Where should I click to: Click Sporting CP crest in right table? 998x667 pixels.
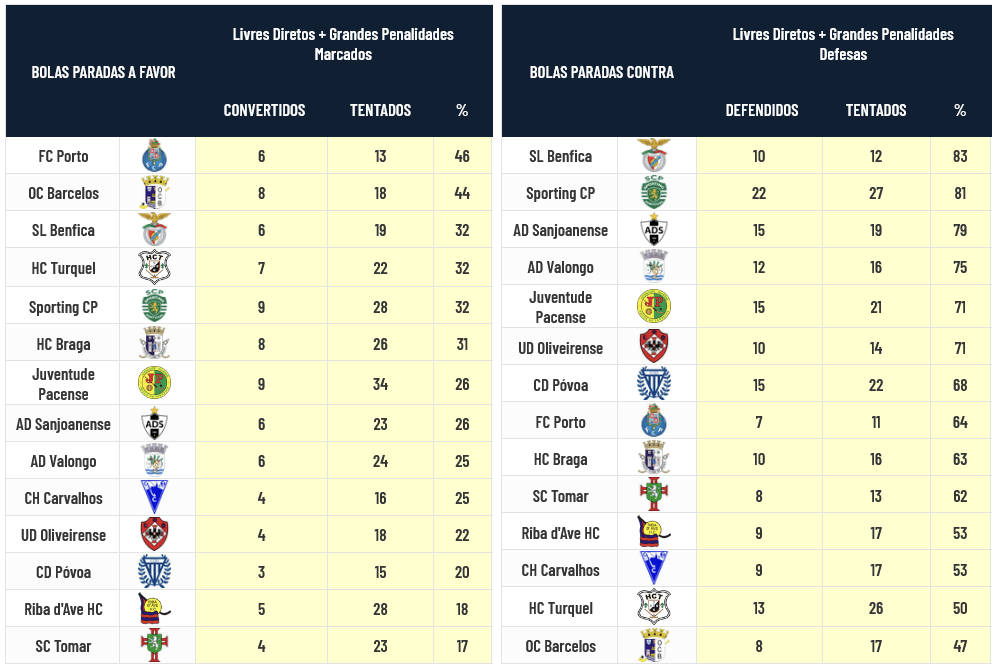[x=653, y=193]
